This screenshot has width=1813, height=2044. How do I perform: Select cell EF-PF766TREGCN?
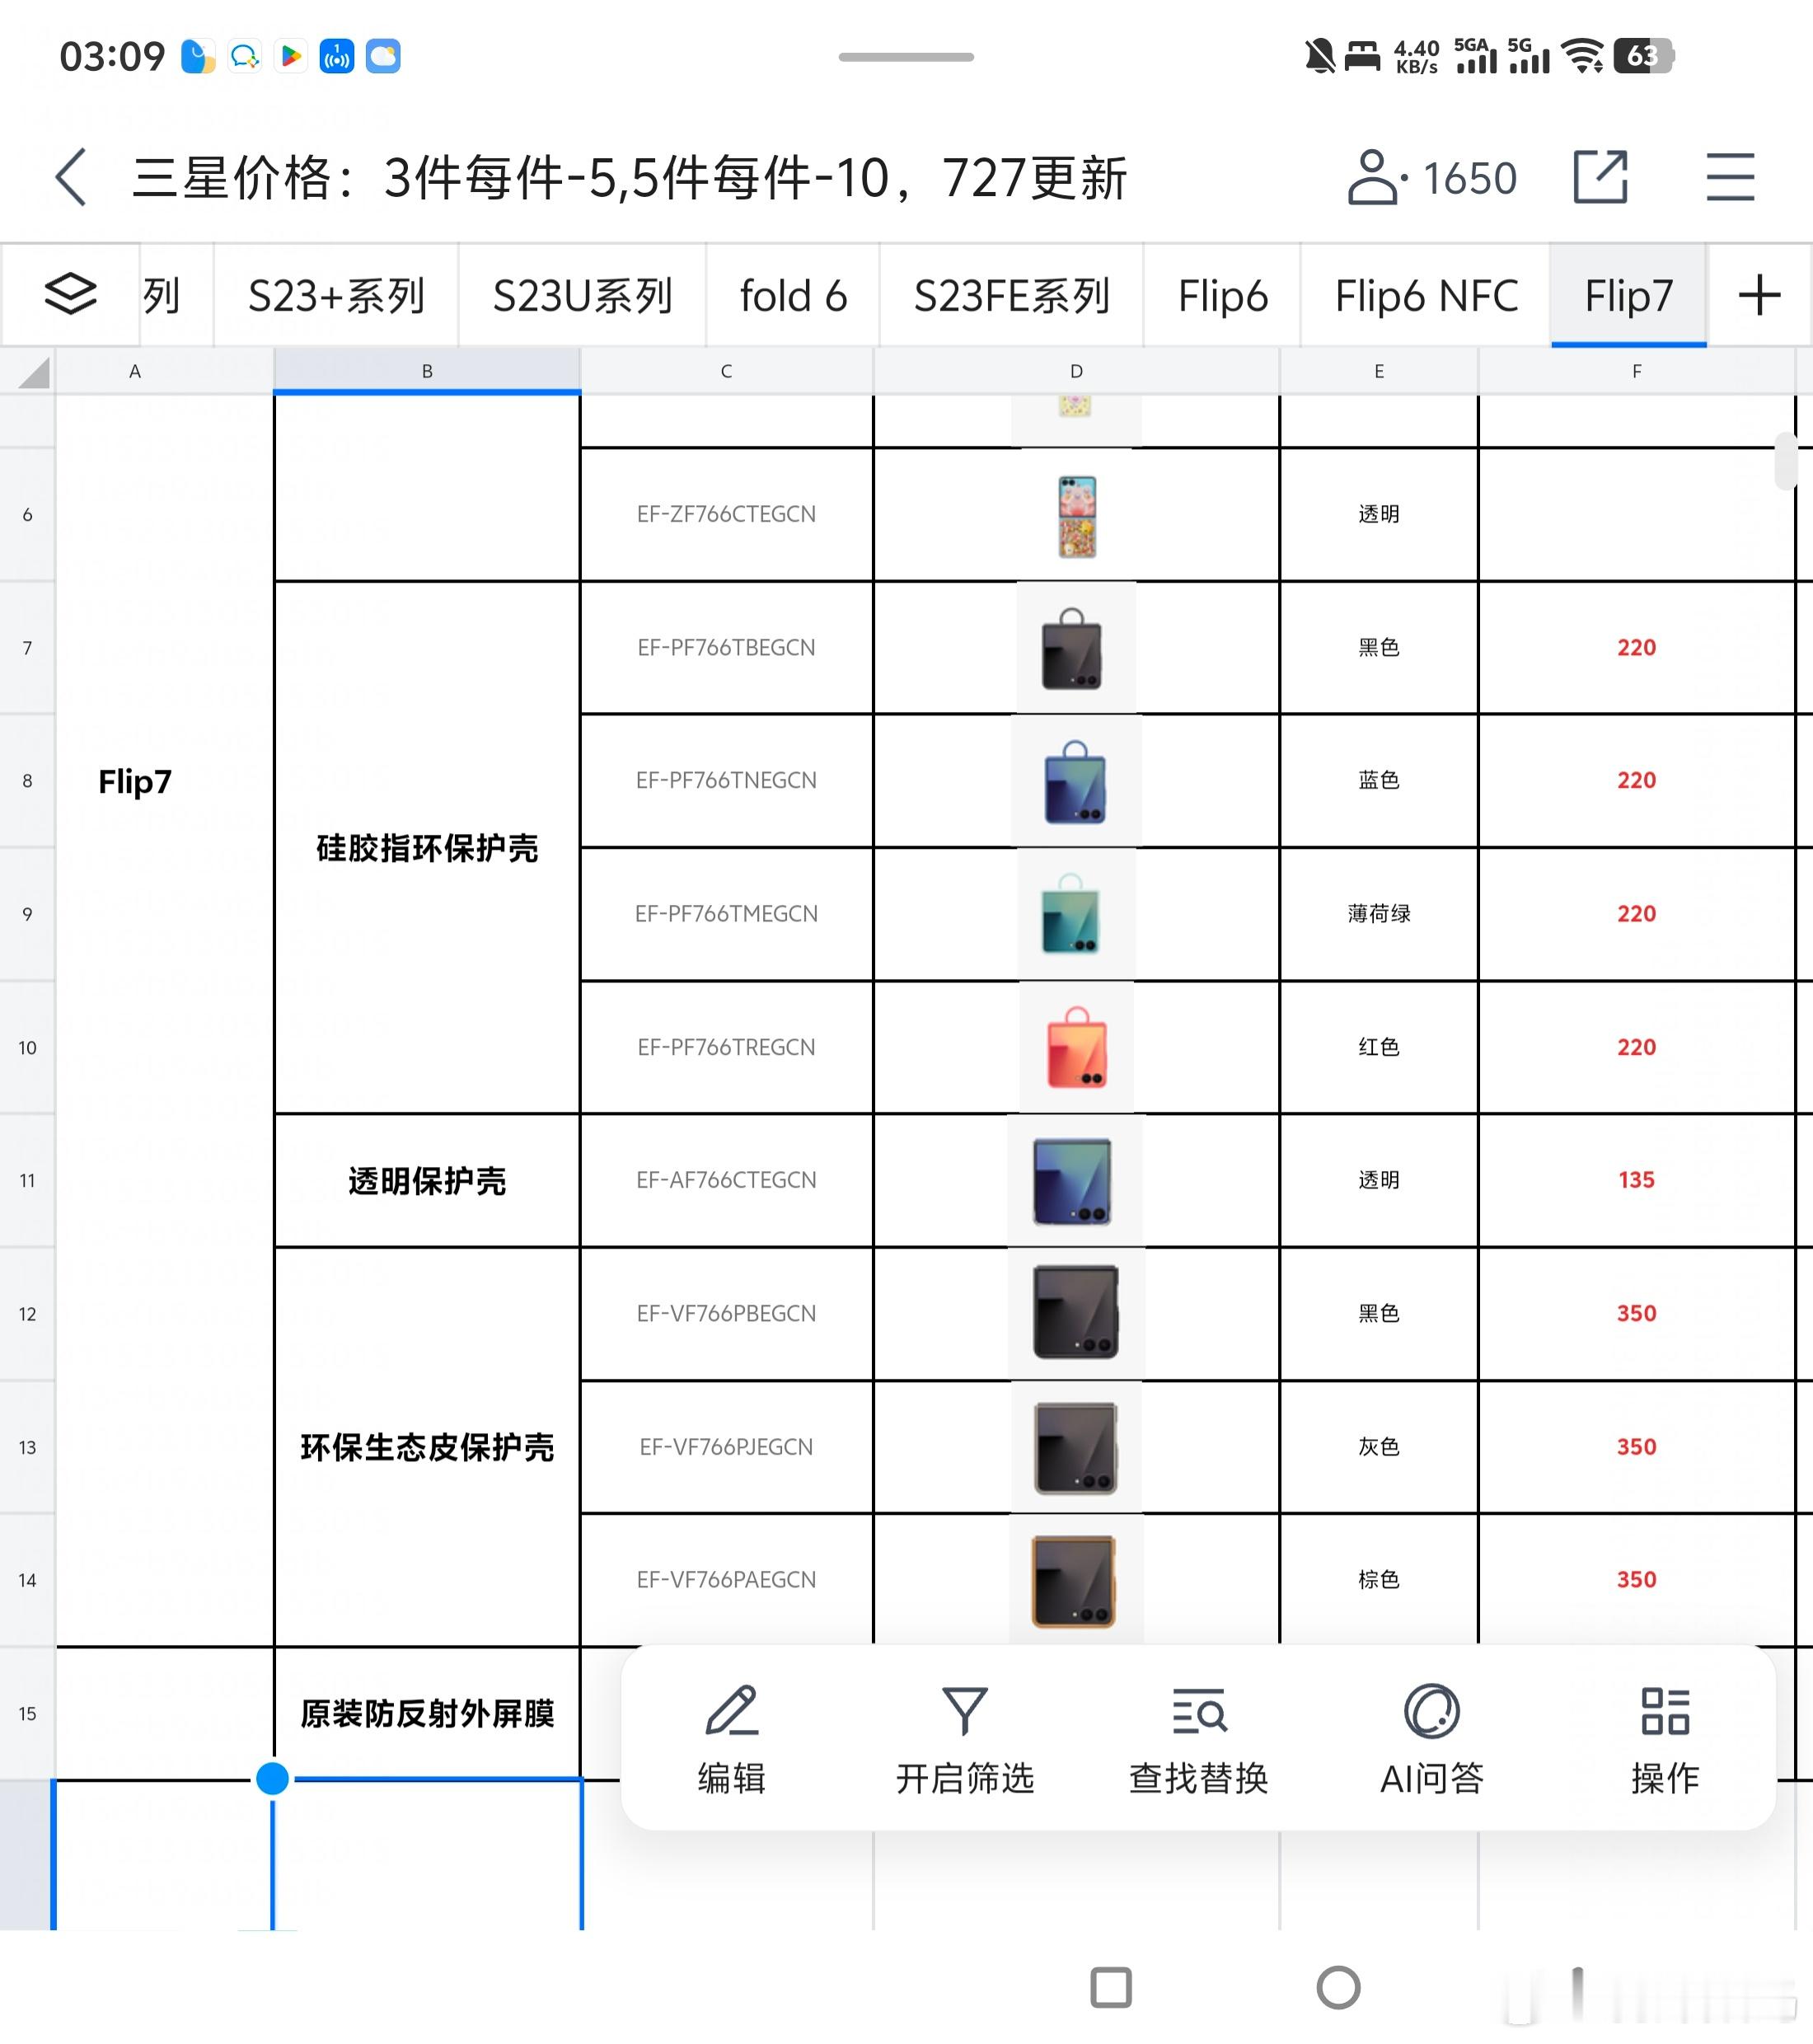pos(726,1047)
